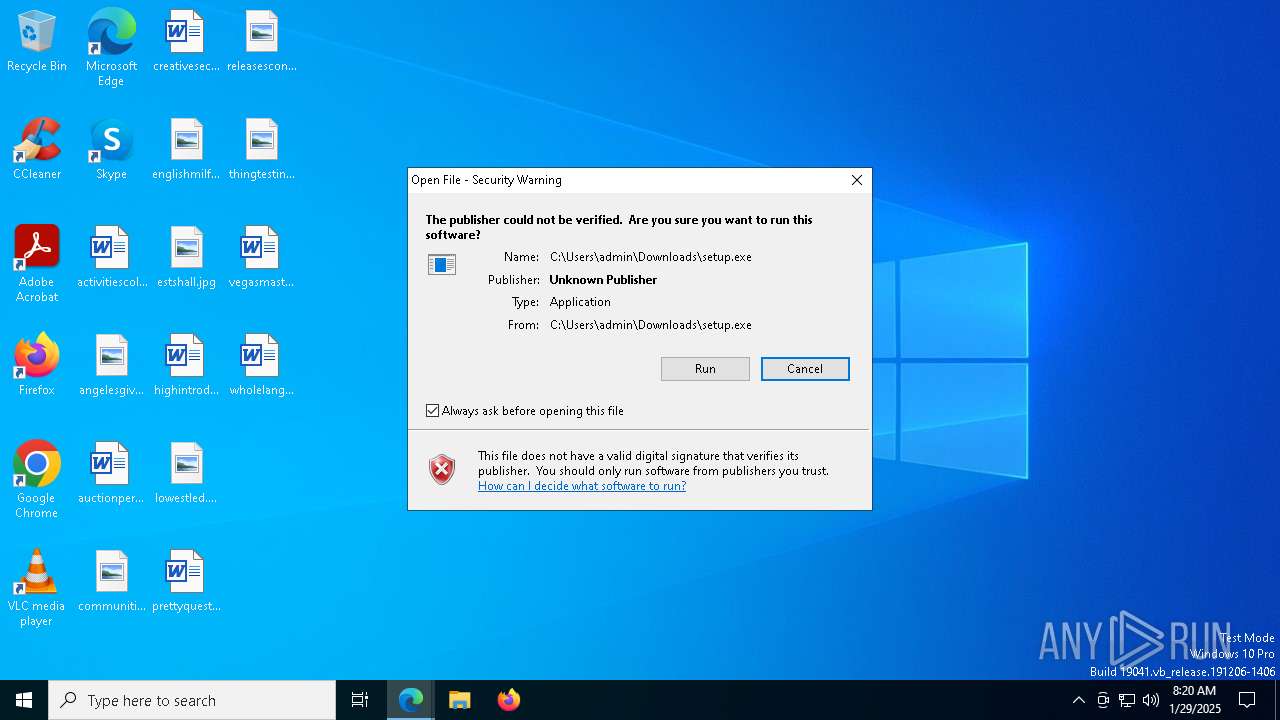Click the From path text
Screen dimensions: 1280x720
[x=651, y=325]
